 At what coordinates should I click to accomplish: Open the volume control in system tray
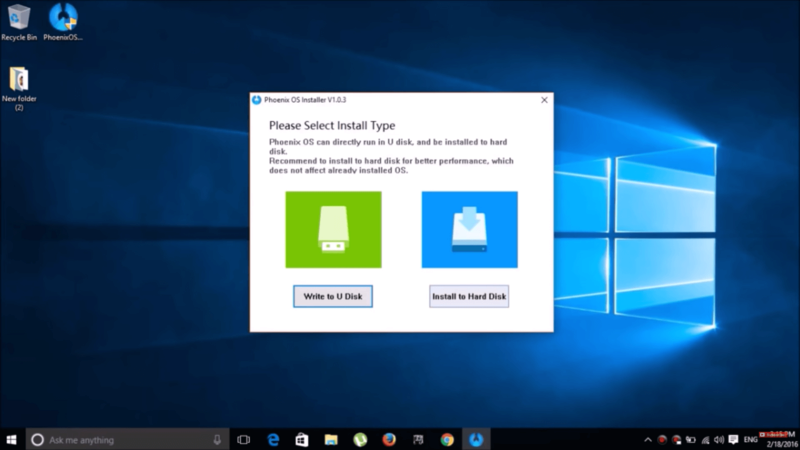pyautogui.click(x=719, y=440)
